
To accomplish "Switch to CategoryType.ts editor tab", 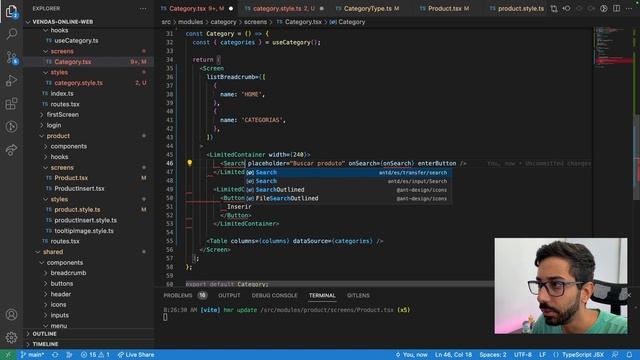I will coord(368,9).
